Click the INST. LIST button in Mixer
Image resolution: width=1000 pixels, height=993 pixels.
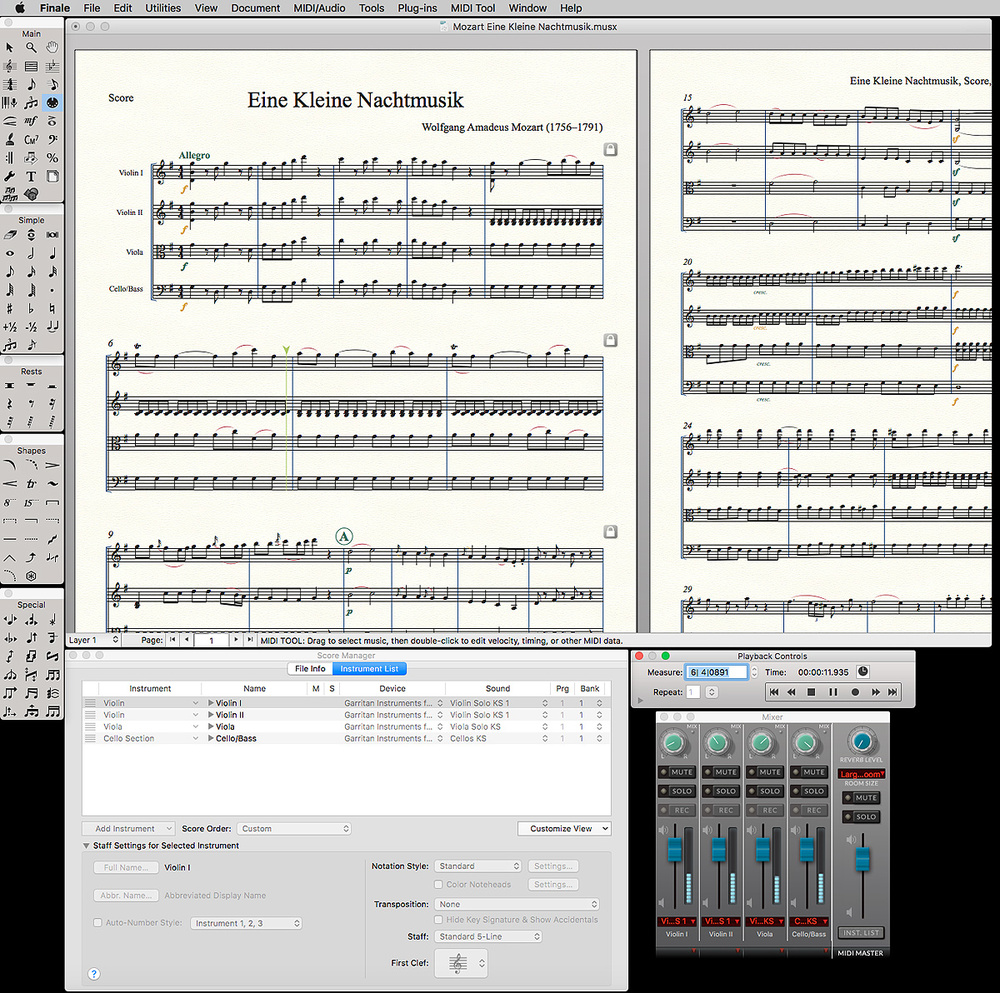[x=861, y=933]
